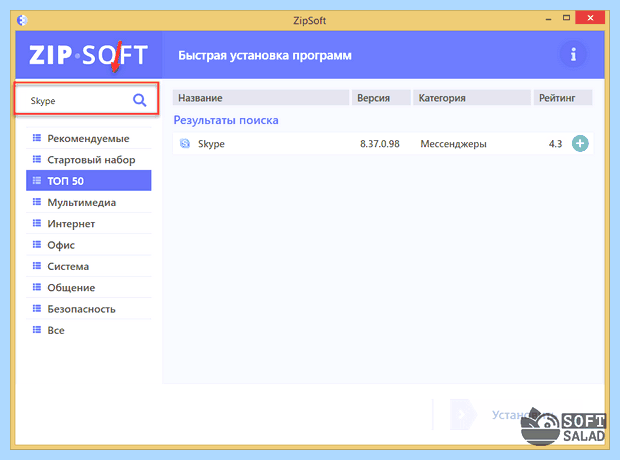Open the Безопасность category
Viewport: 620px width, 460px height.
coord(89,309)
